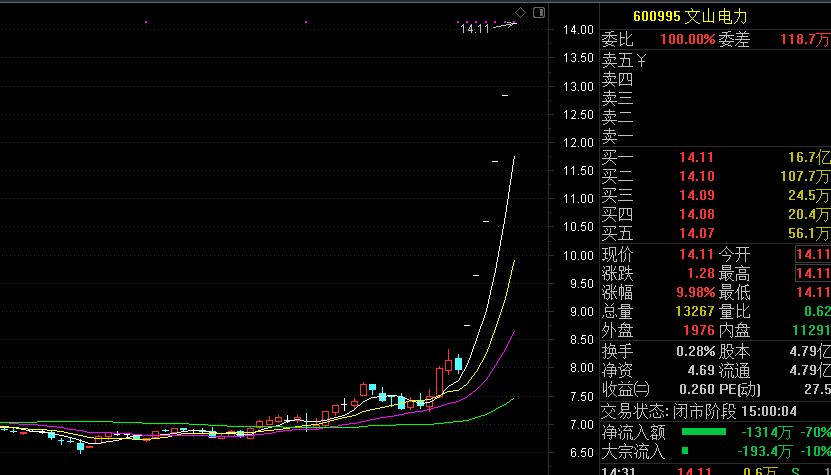Click the 净流入额 value -1314万
Image resolution: width=831 pixels, height=475 pixels.
(766, 433)
